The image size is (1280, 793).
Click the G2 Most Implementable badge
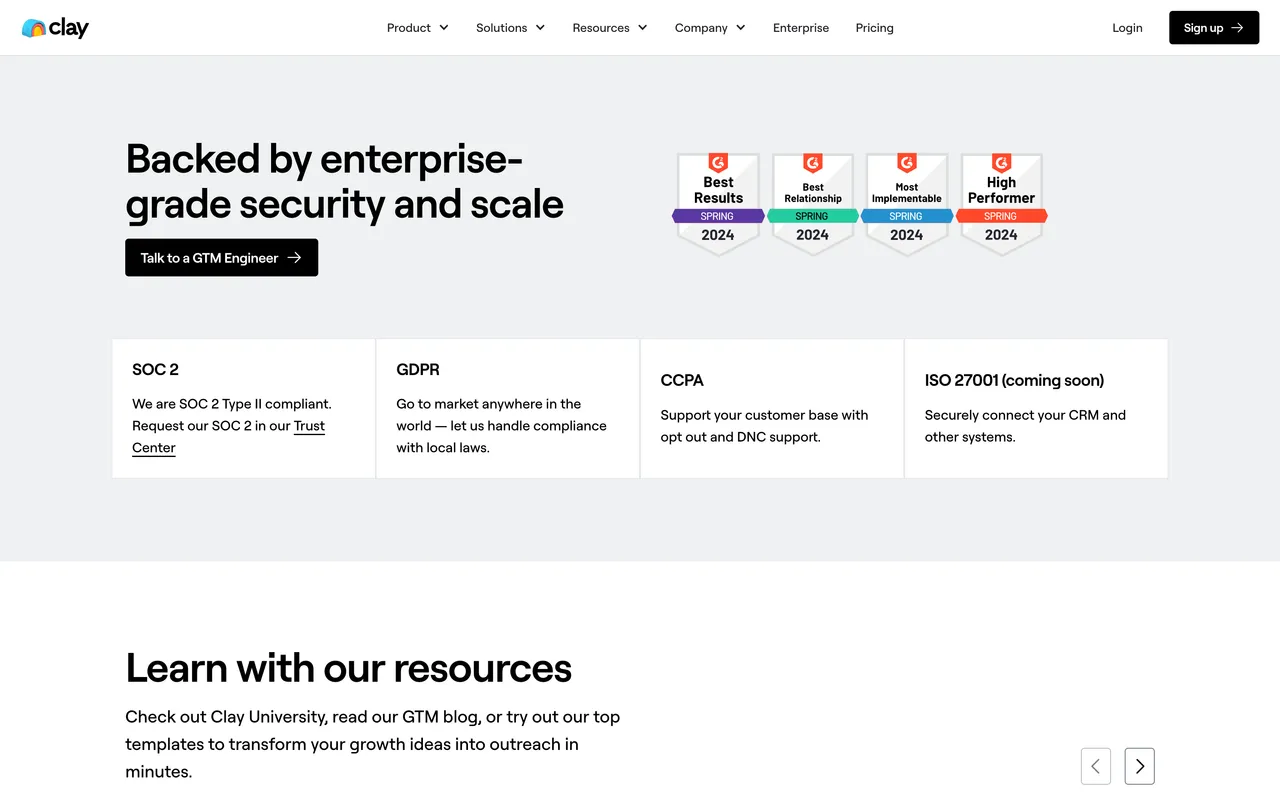(906, 200)
